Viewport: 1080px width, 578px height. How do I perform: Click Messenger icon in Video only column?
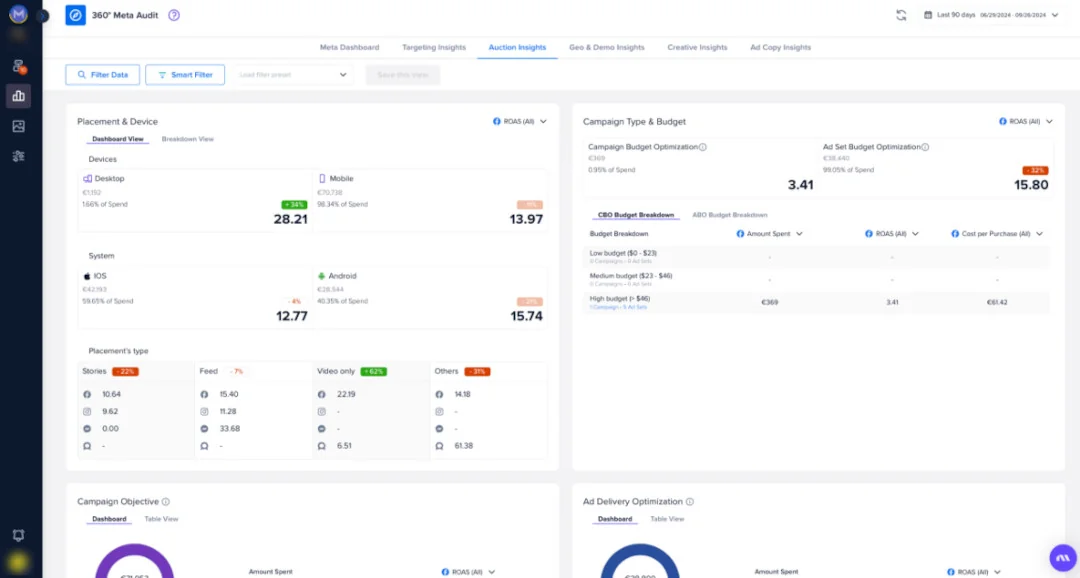click(x=322, y=429)
